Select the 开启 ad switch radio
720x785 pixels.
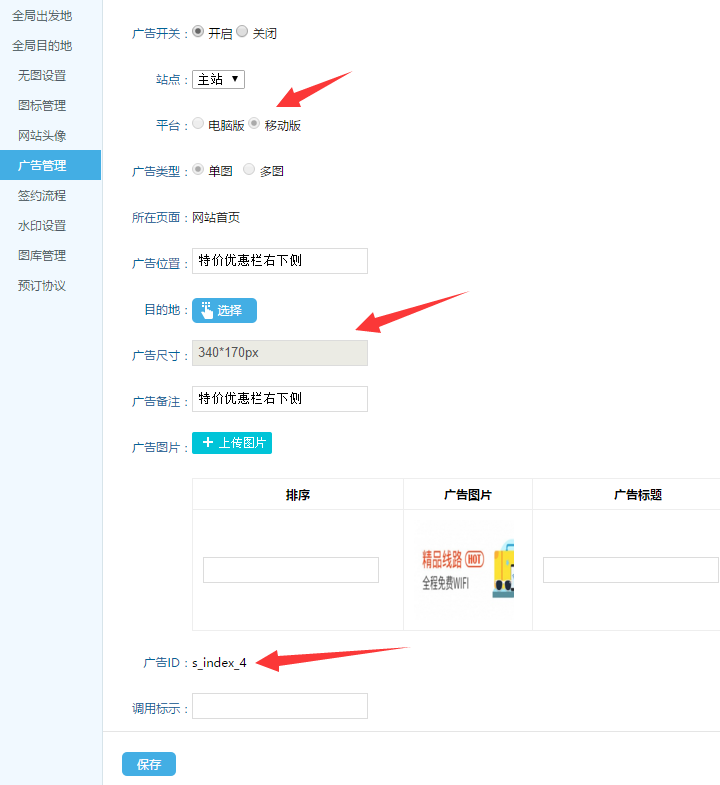(198, 32)
